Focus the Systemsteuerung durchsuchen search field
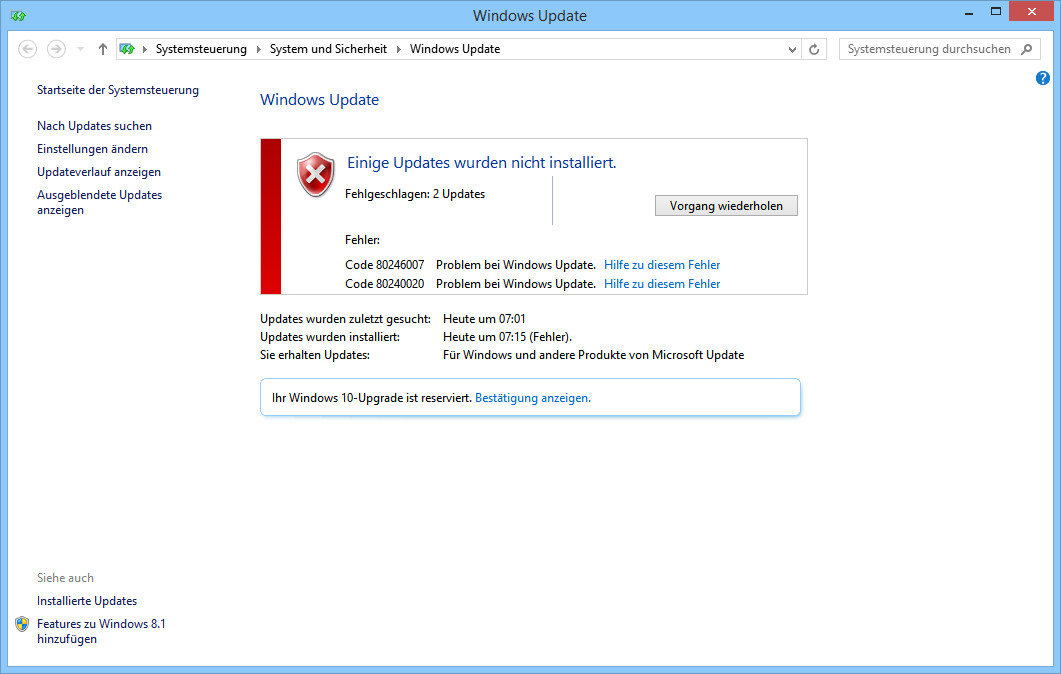Image resolution: width=1061 pixels, height=674 pixels. (x=929, y=49)
